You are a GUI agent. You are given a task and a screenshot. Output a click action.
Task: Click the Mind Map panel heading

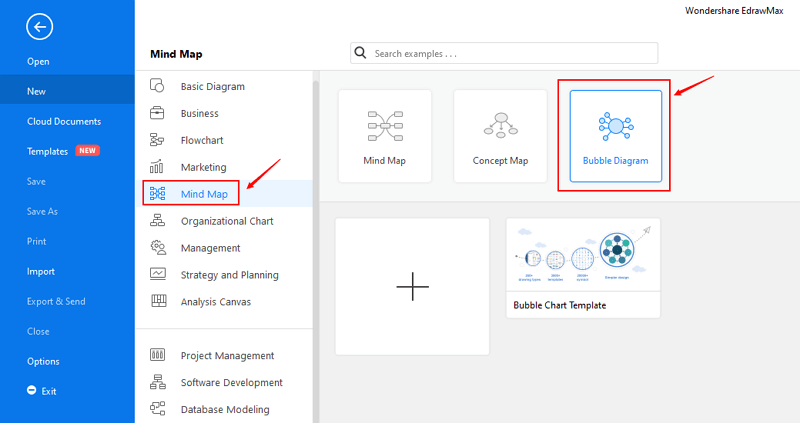176,54
